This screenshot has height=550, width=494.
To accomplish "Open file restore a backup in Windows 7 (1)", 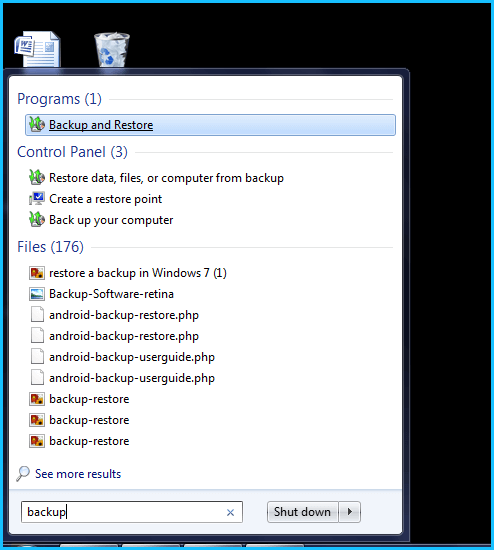I will (x=138, y=273).
